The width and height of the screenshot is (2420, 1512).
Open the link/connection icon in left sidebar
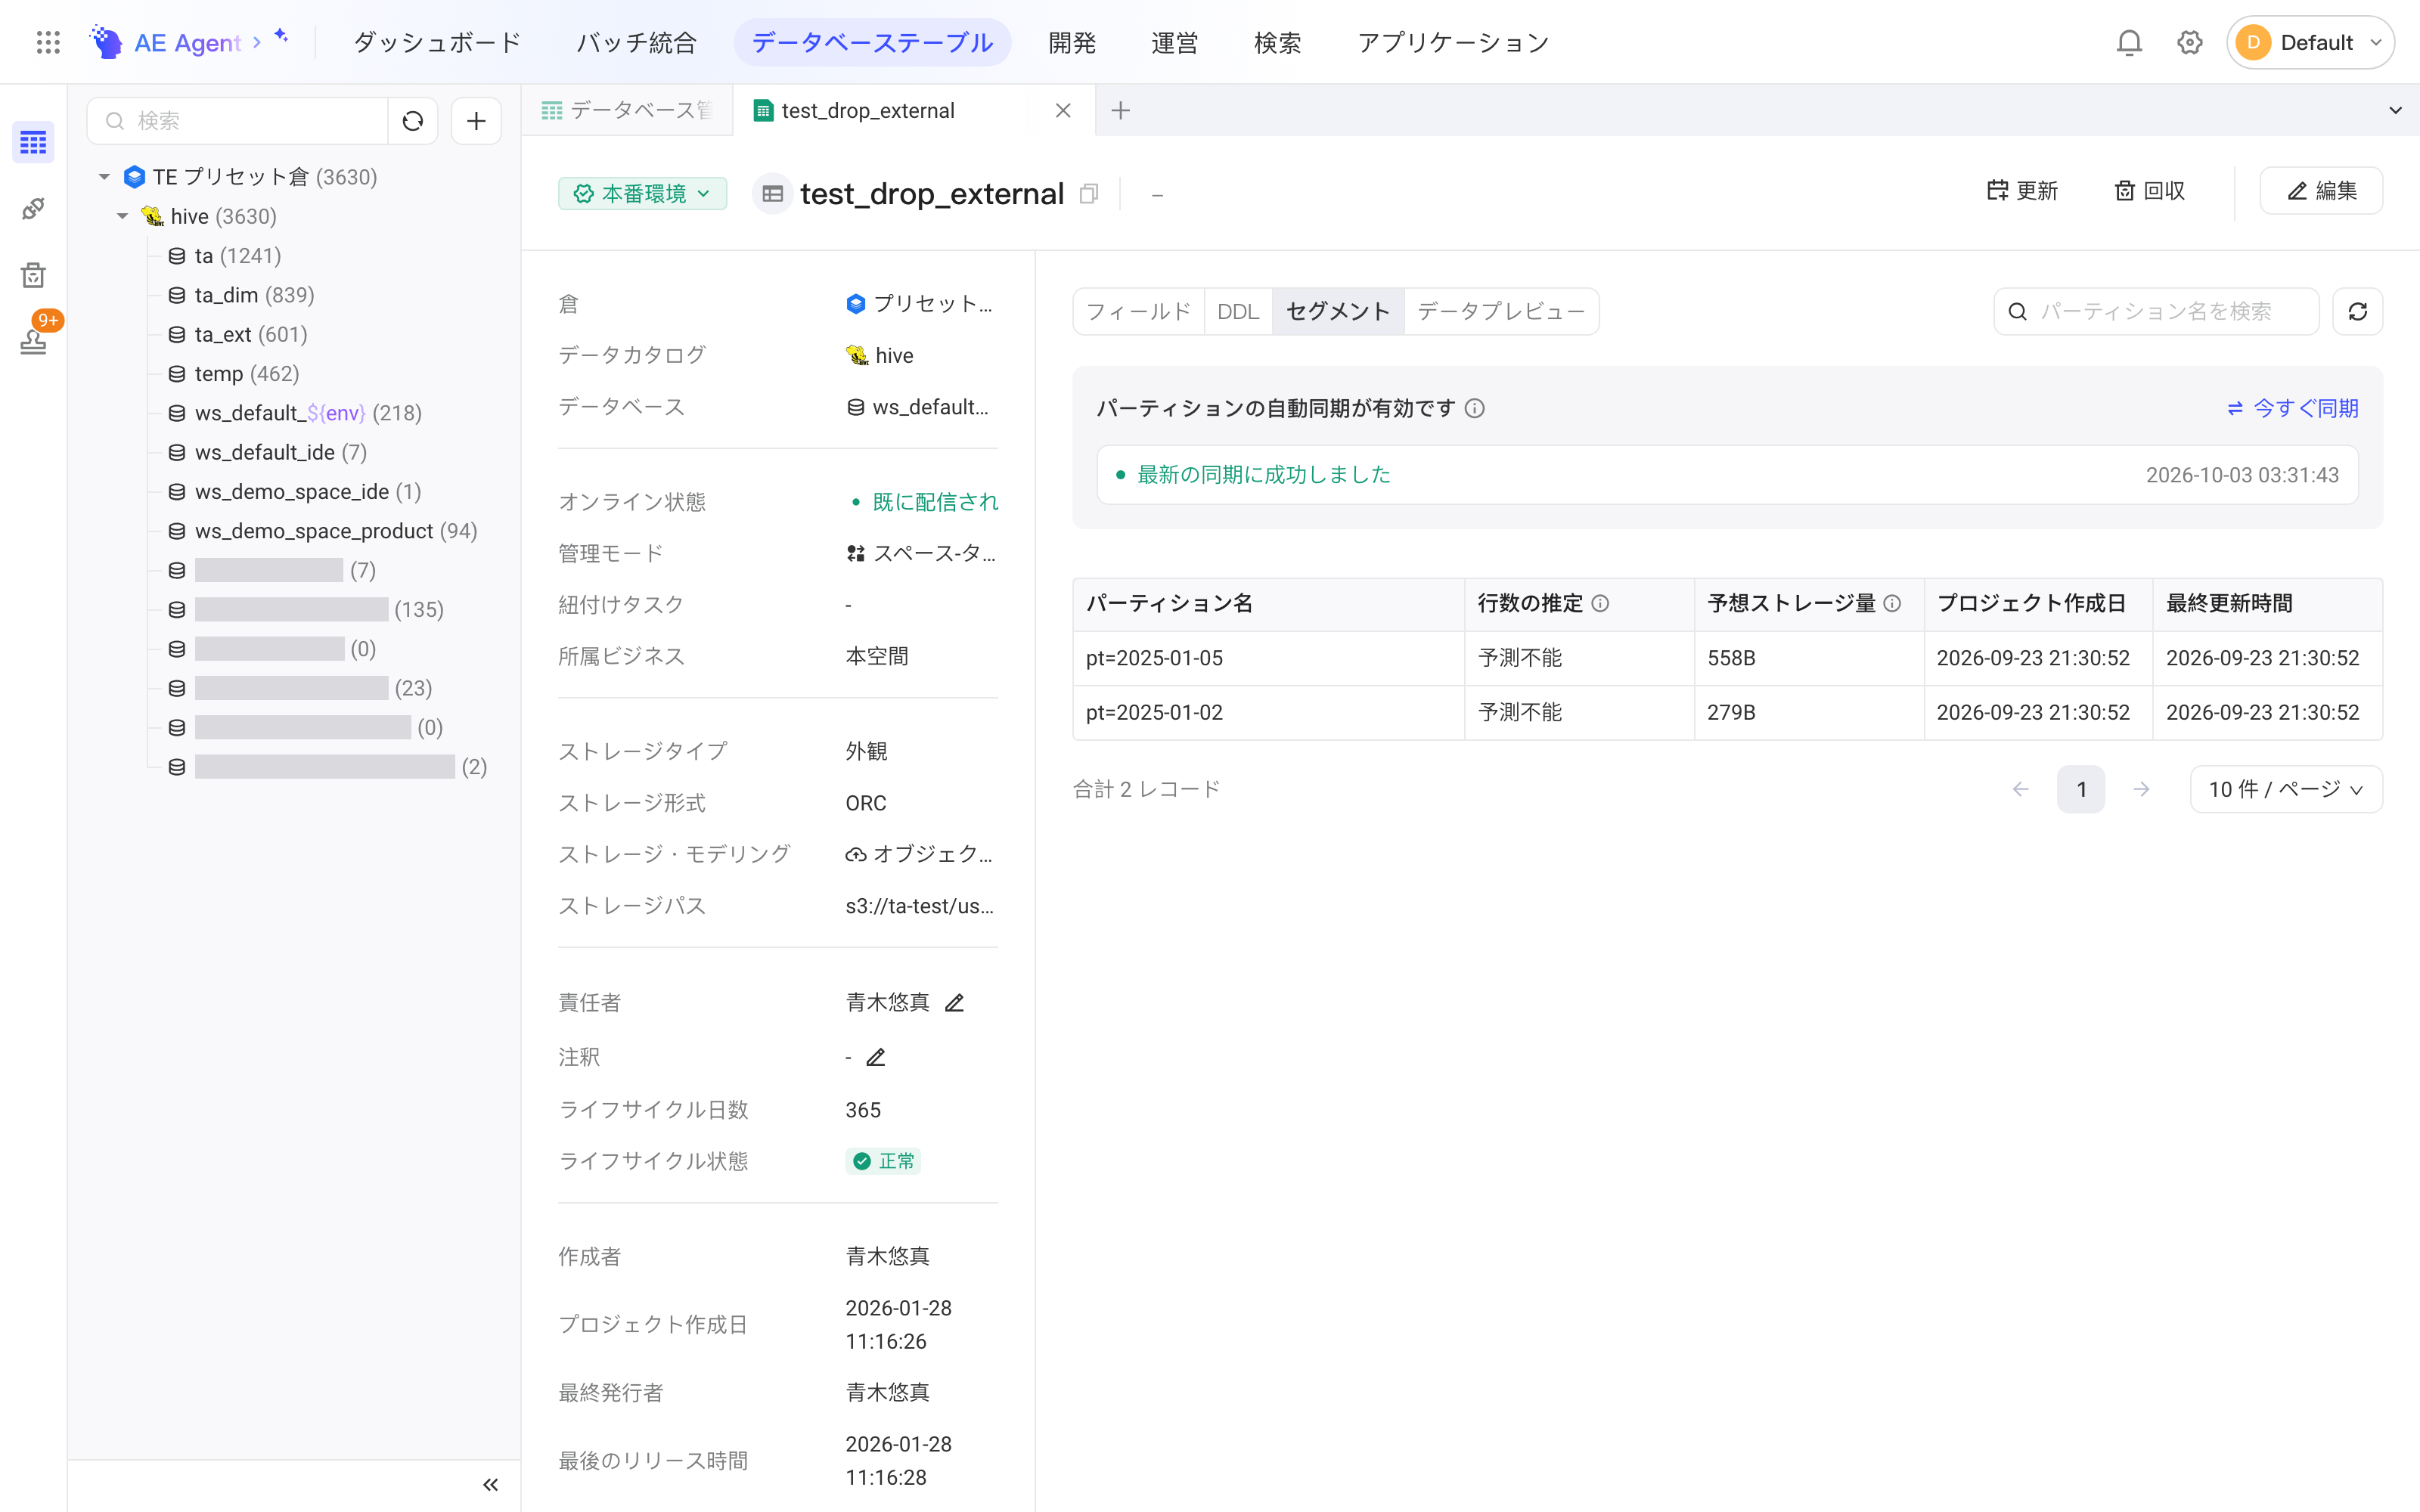[33, 209]
